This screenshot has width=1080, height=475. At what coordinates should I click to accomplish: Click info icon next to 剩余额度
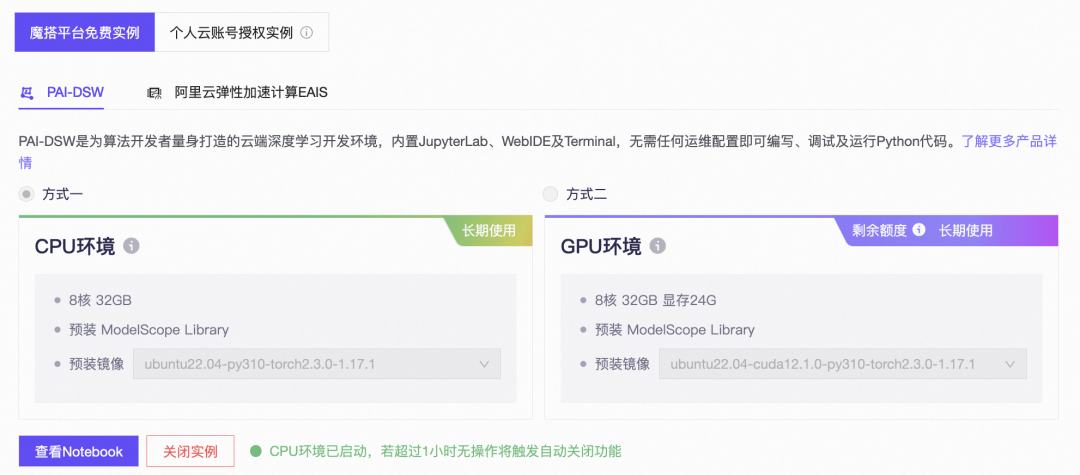919,230
